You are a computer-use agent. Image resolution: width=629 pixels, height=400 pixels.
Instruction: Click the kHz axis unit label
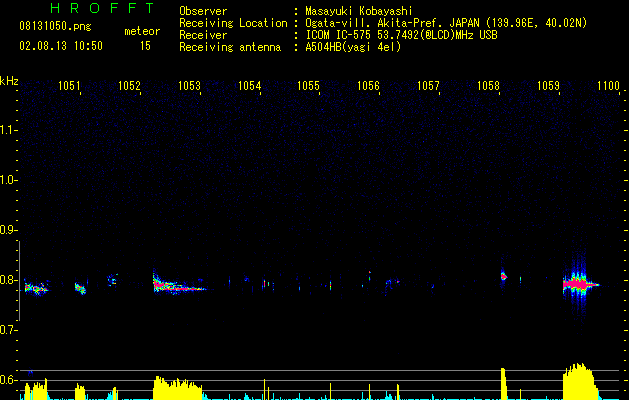pyautogui.click(x=9, y=81)
